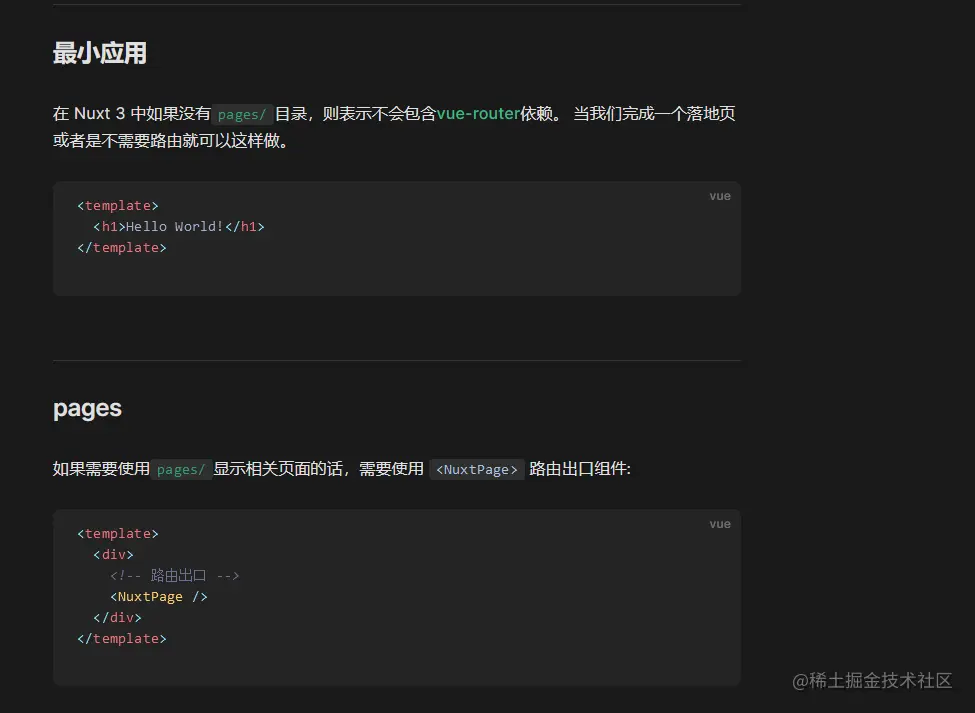This screenshot has width=975, height=713.
Task: Select the <template> opening tag in first code block
Action: [118, 205]
